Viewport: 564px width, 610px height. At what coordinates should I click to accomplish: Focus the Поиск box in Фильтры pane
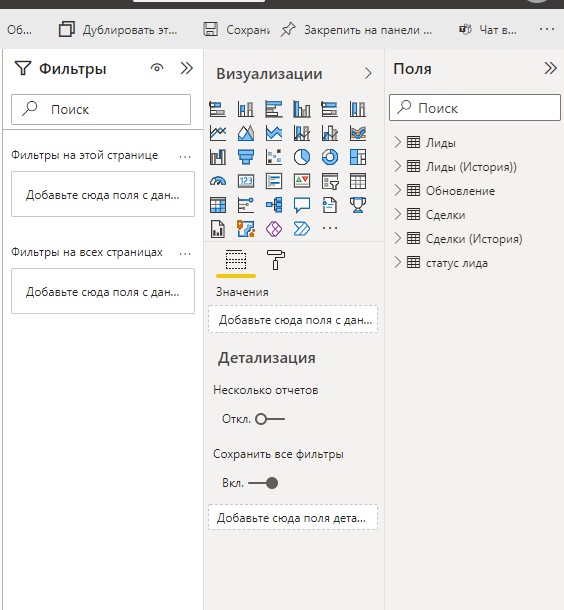coord(101,109)
